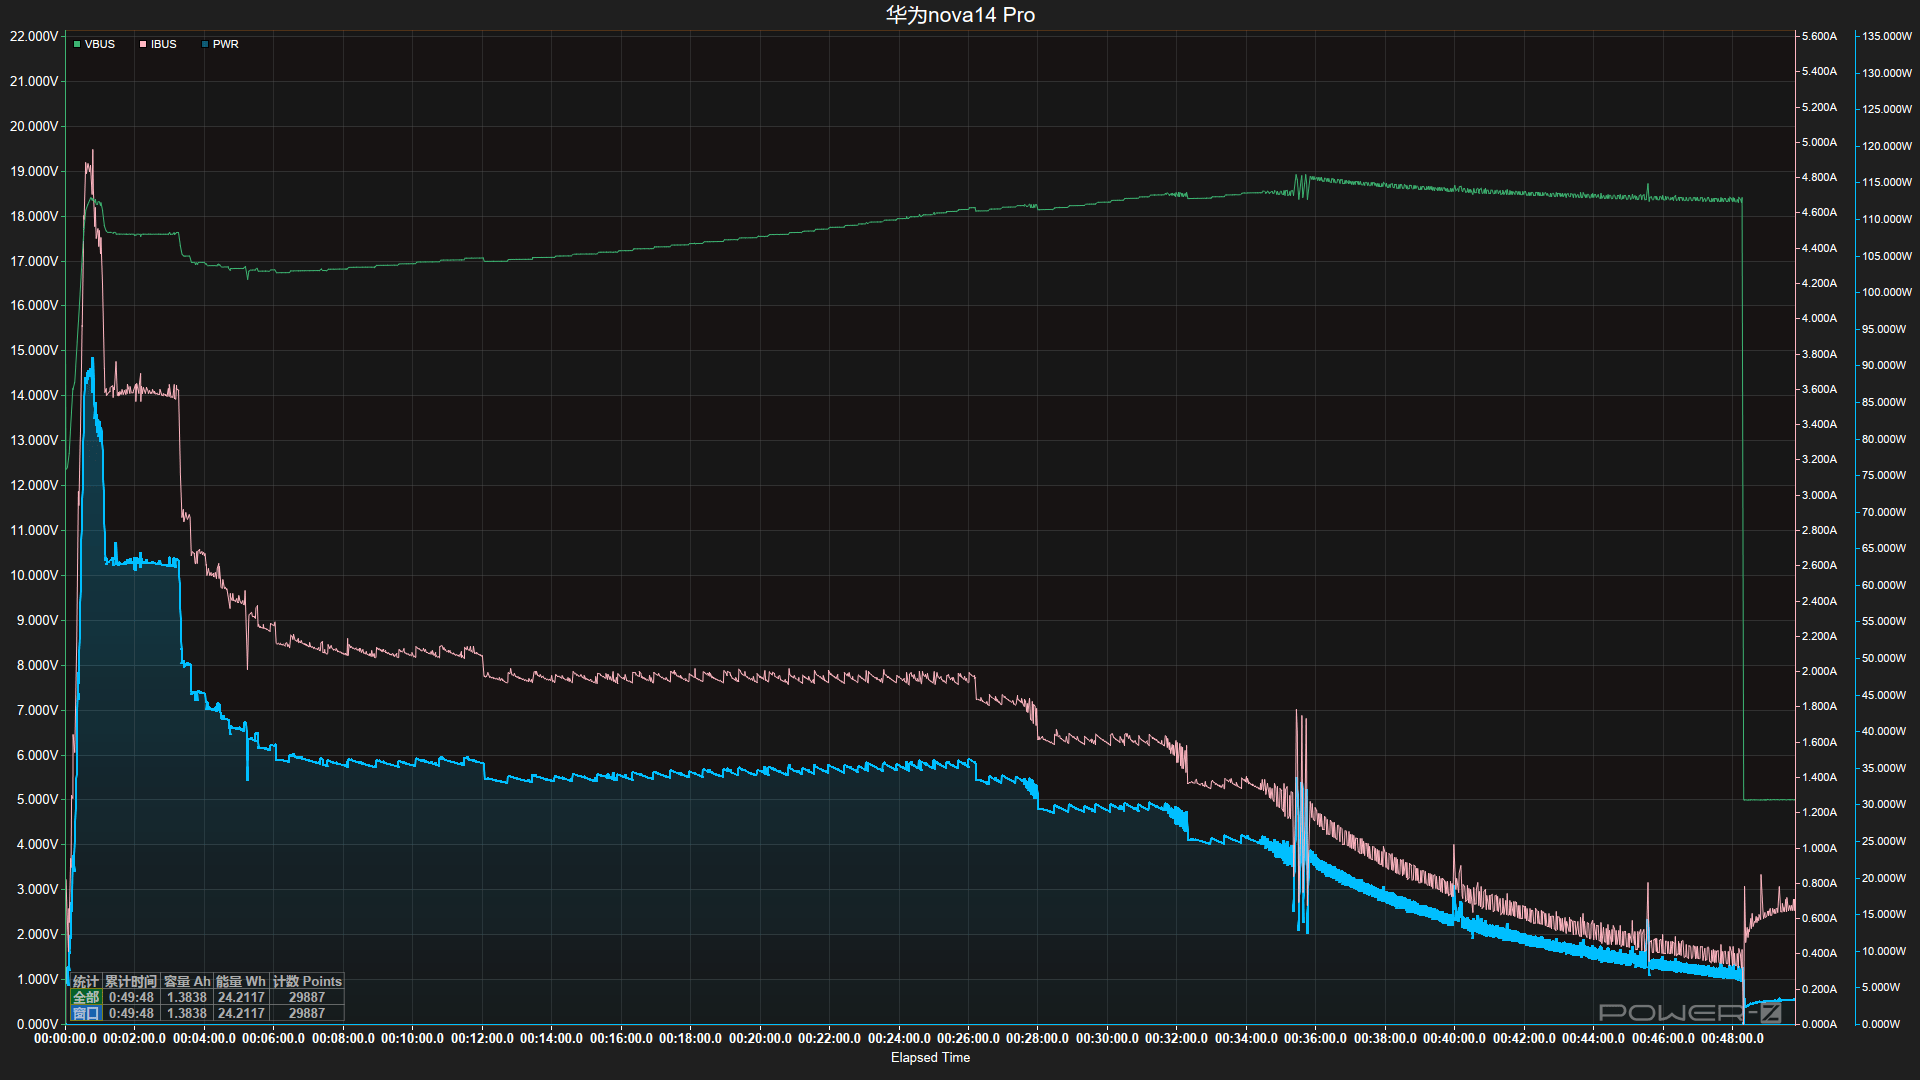Image resolution: width=1920 pixels, height=1080 pixels.
Task: Click the pink IBUS legend swatch
Action: coord(143,44)
